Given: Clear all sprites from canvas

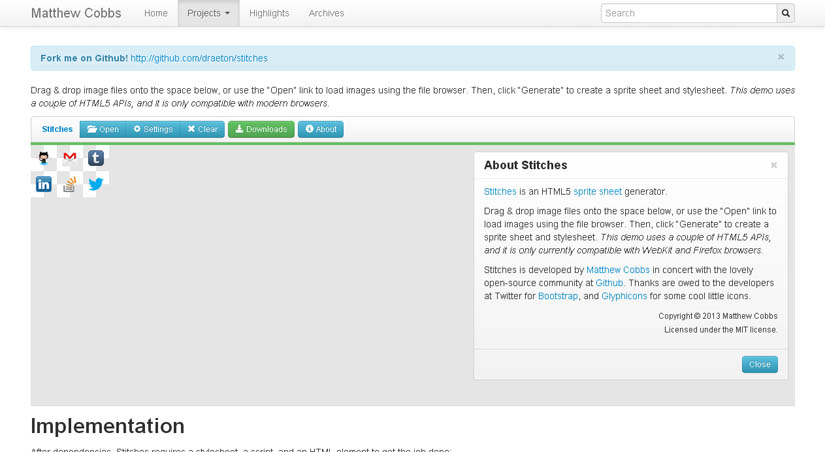Looking at the screenshot, I should 203,129.
